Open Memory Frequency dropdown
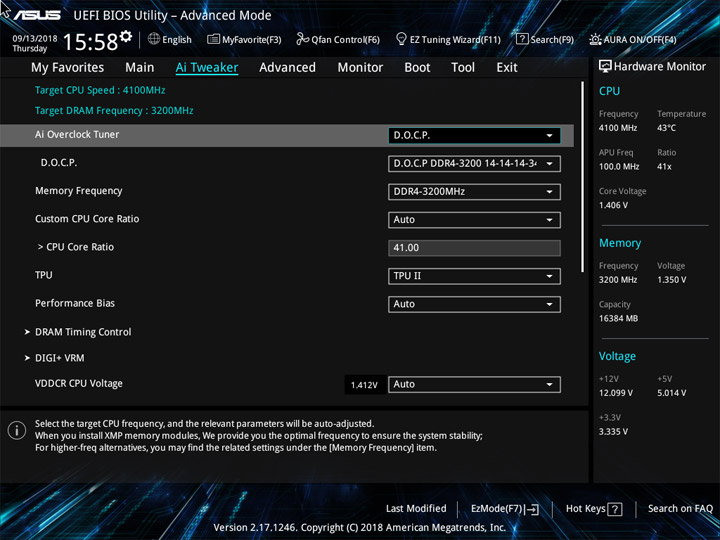The width and height of the screenshot is (720, 540). tap(474, 192)
